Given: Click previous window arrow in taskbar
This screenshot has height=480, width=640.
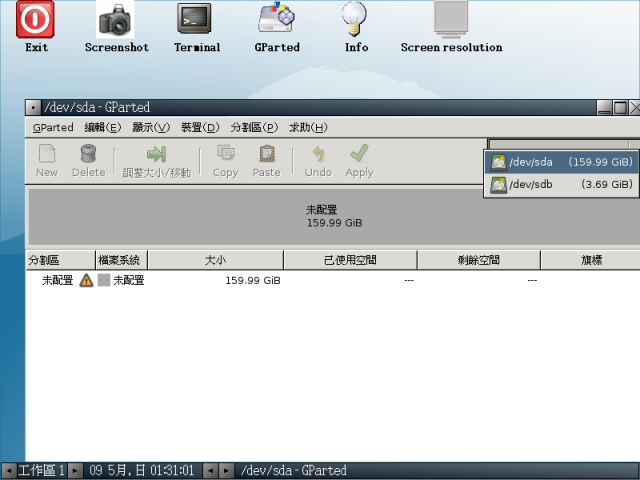Looking at the screenshot, I should pos(210,471).
